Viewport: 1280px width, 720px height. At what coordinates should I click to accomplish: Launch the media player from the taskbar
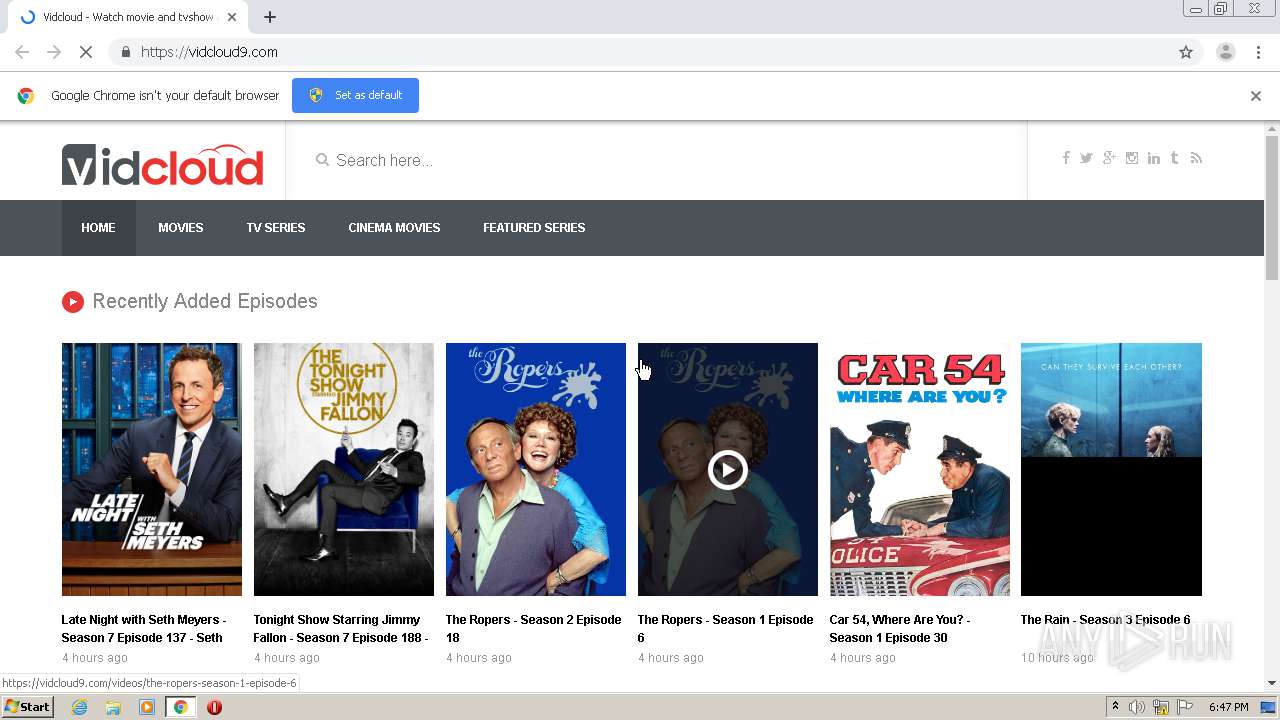pos(147,707)
